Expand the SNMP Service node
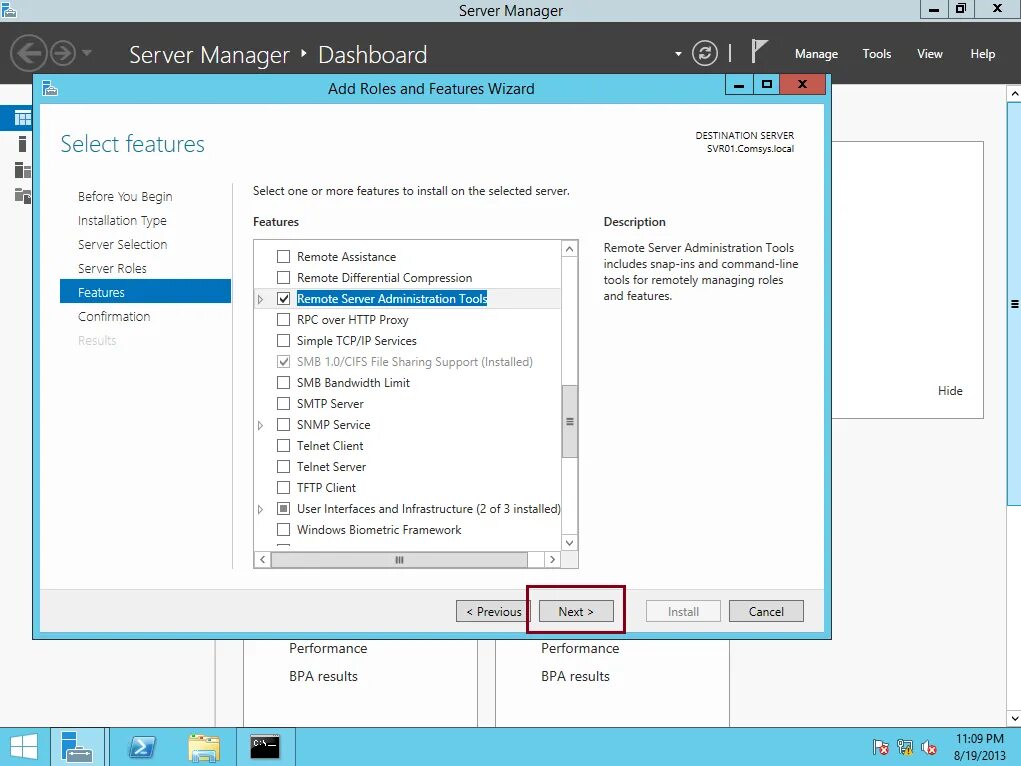The width and height of the screenshot is (1021, 766). click(x=260, y=425)
